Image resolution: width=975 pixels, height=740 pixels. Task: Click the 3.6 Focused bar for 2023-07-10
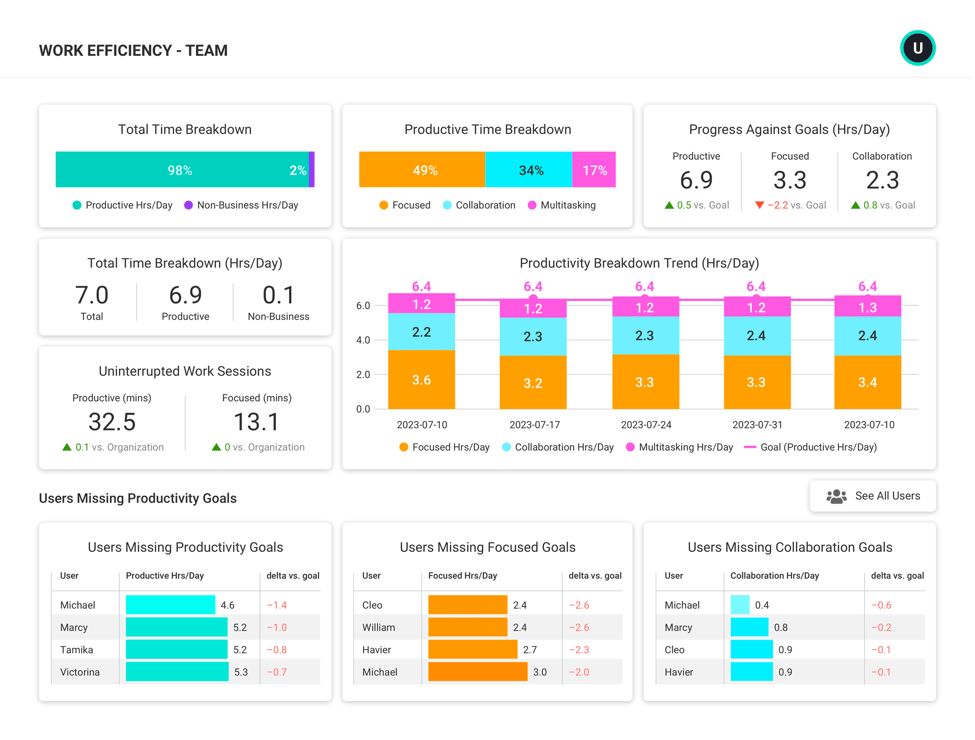(x=422, y=381)
